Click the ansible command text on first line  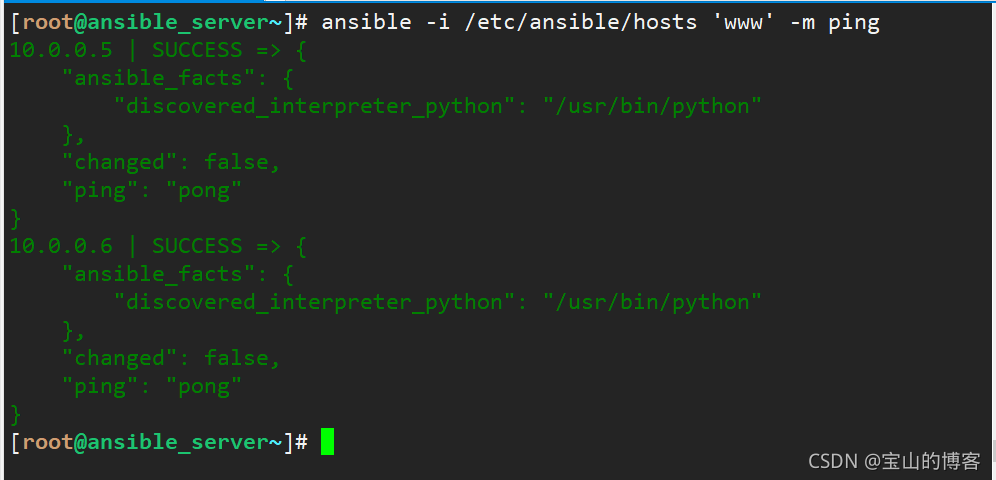tap(600, 22)
